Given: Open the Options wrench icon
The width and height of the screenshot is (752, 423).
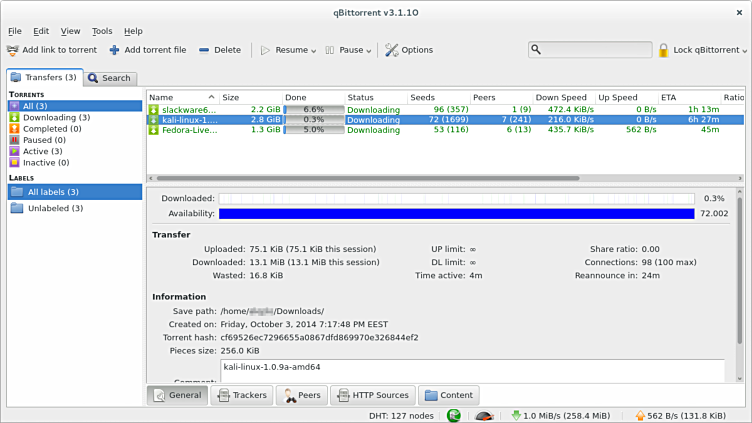Looking at the screenshot, I should click(391, 50).
